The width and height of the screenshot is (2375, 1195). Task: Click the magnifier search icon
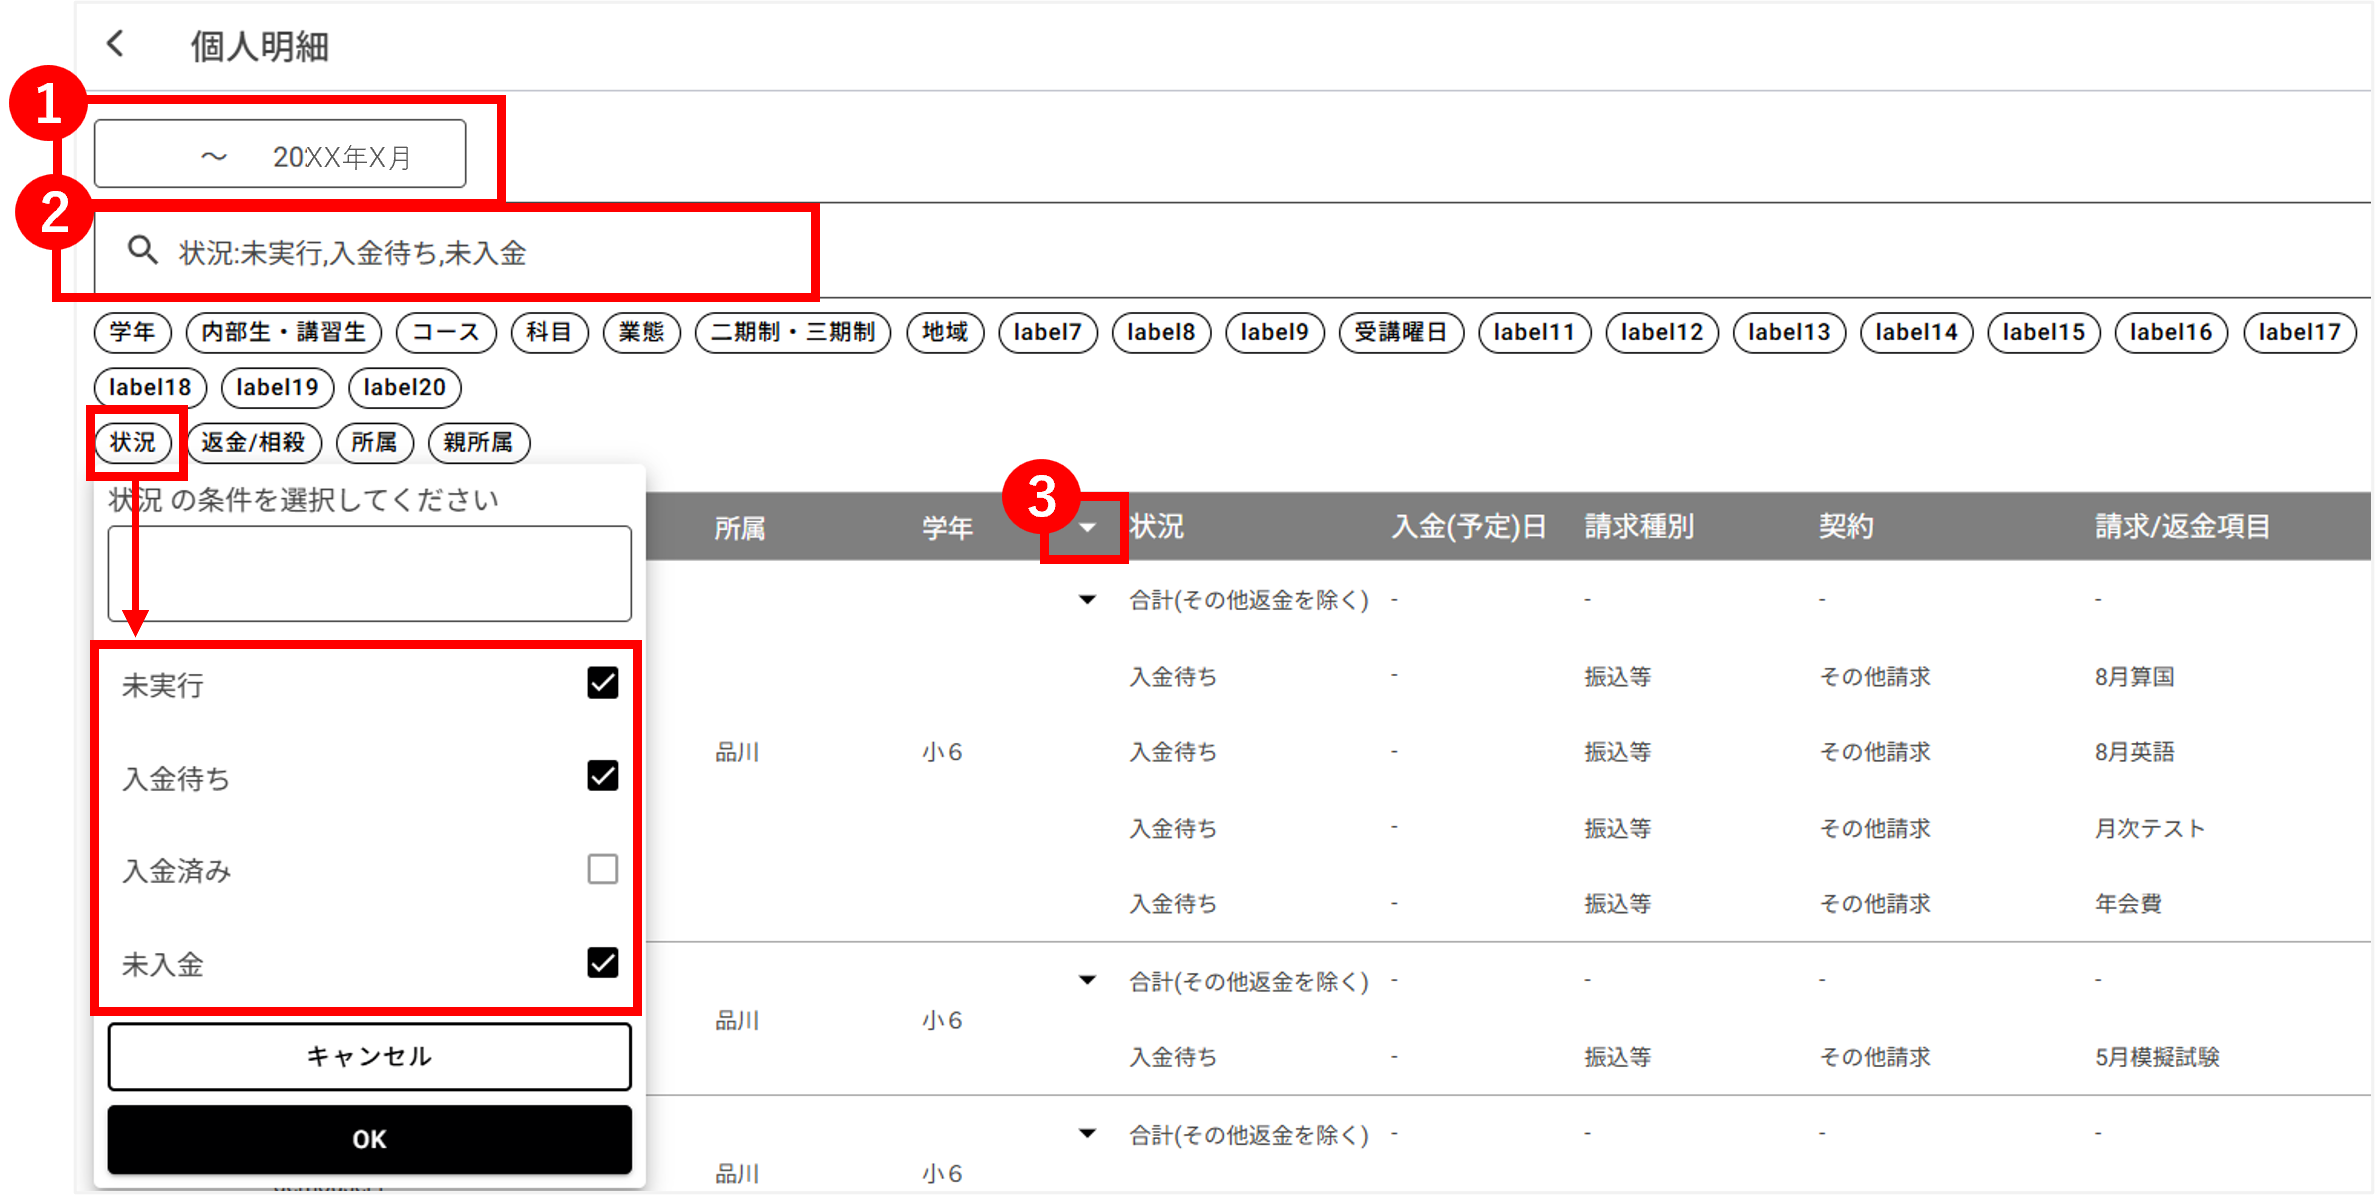142,251
